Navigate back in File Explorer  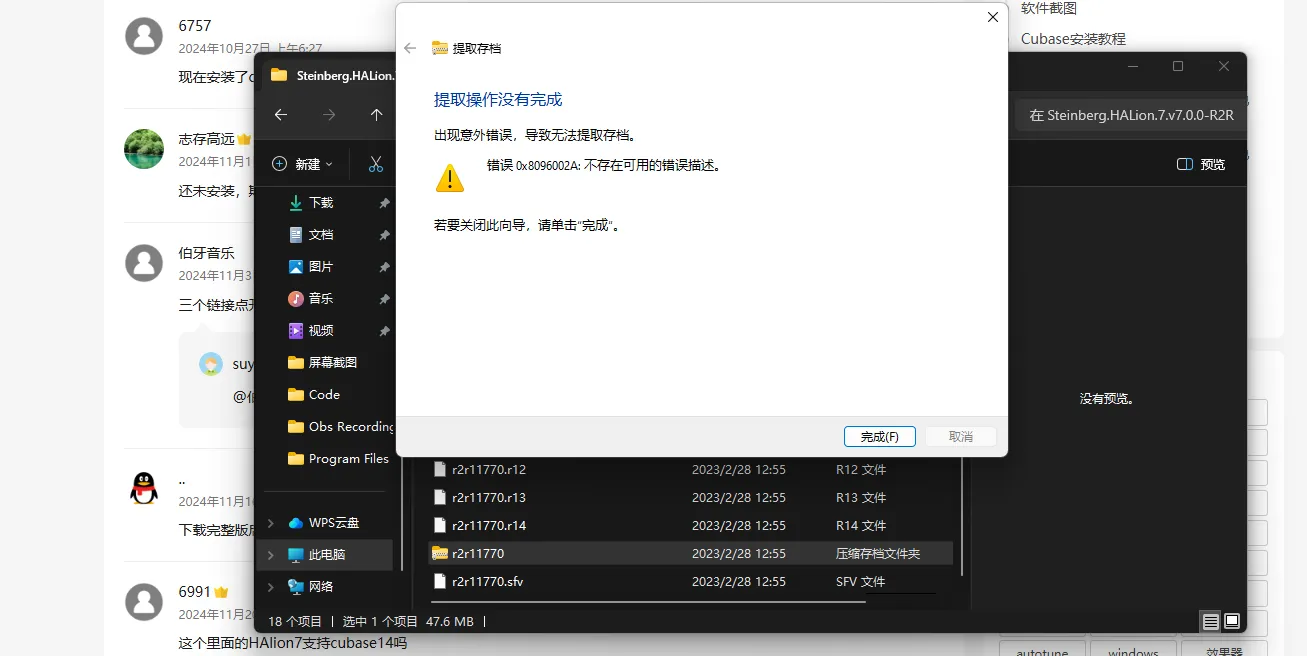coord(280,115)
